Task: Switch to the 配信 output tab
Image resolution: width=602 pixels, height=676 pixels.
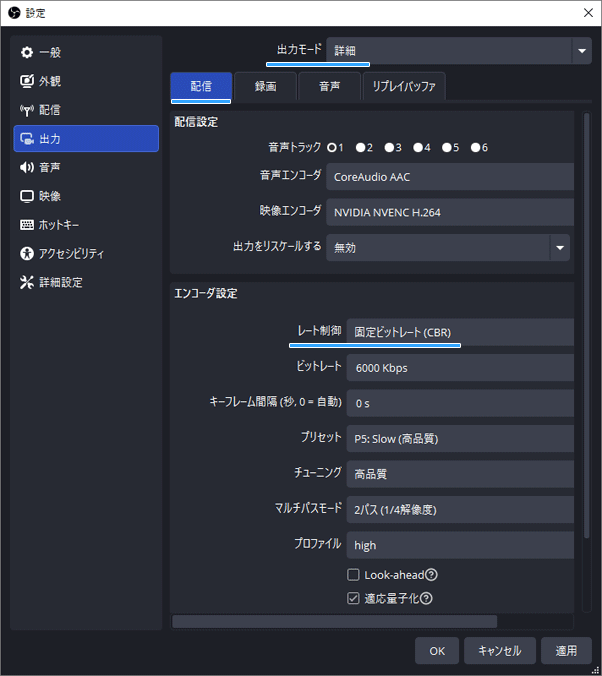Action: (x=201, y=86)
